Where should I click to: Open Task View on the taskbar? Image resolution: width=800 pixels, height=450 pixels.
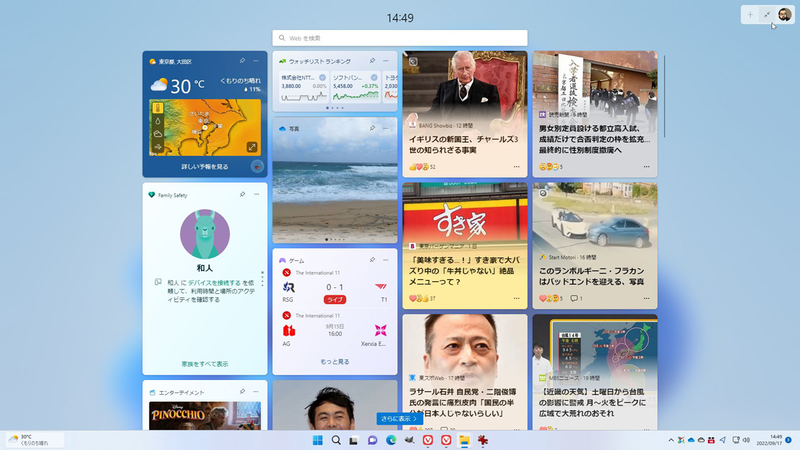point(354,440)
